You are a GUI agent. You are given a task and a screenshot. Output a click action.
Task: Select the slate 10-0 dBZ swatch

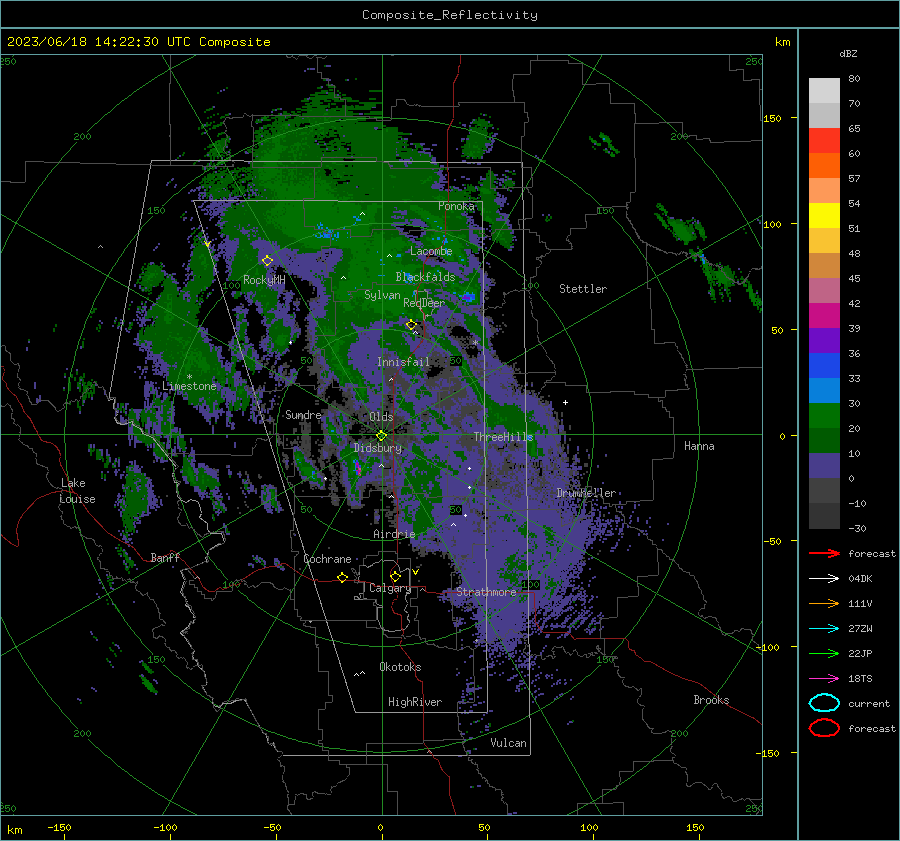click(824, 466)
